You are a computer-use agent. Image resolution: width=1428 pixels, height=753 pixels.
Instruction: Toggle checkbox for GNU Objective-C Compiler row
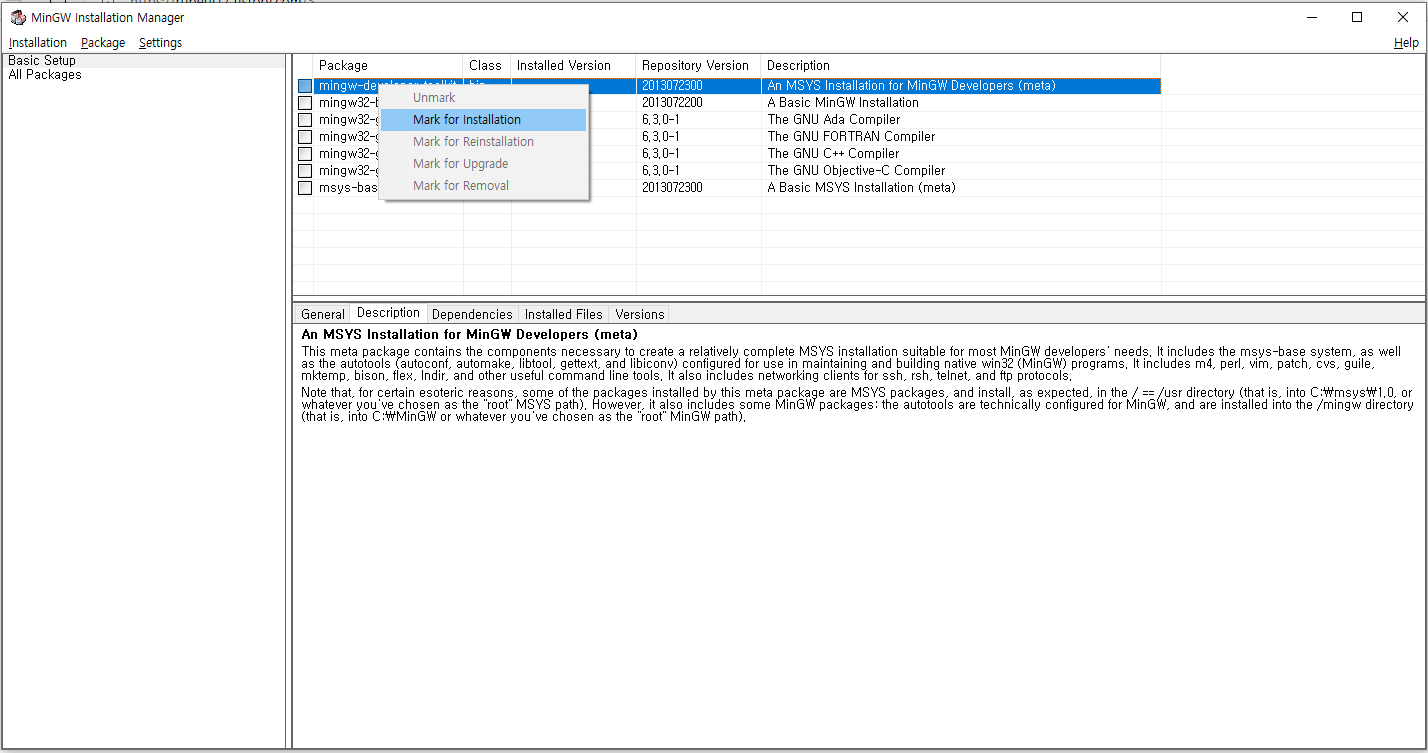(x=305, y=171)
